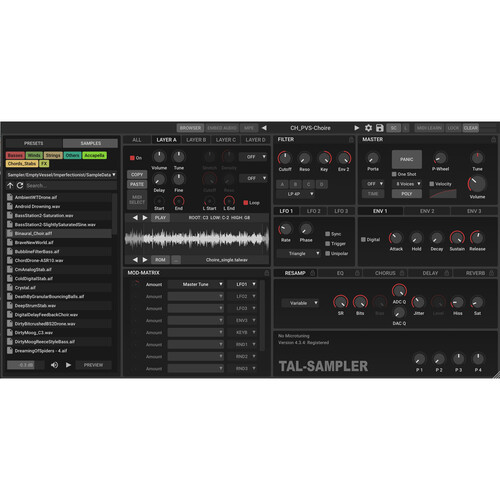Viewport: 500px width, 500px height.
Task: Switch to the LAYER B tab
Action: pos(196,140)
